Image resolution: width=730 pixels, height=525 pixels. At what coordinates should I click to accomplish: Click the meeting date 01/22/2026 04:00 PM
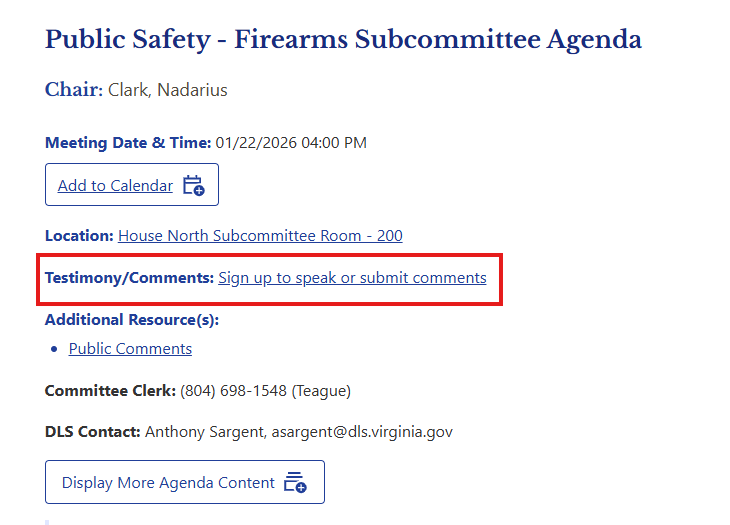point(291,143)
